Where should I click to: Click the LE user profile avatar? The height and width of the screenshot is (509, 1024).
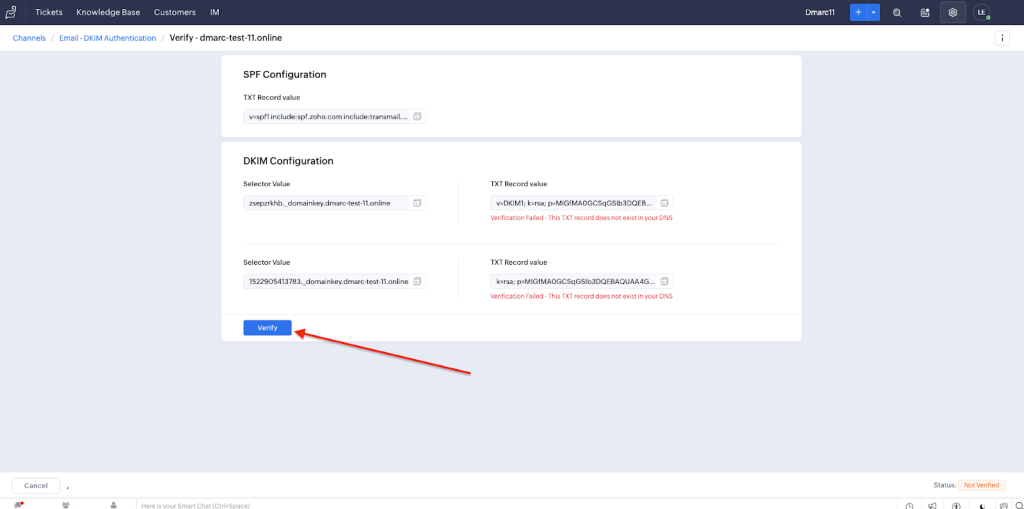tap(982, 12)
